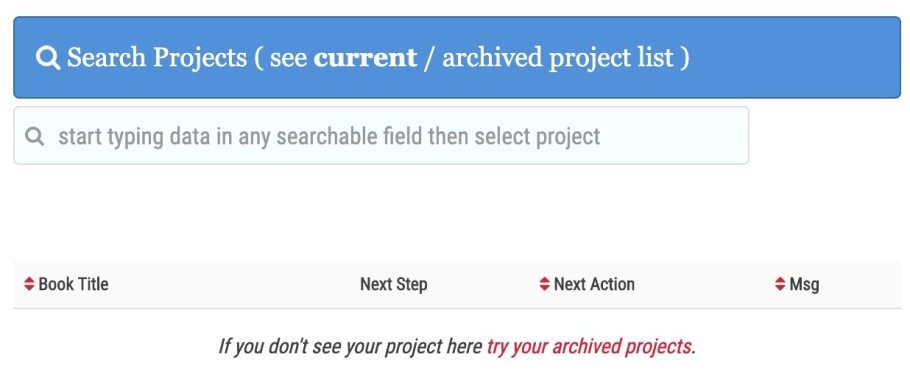Click the start typing data placeholder text

click(329, 137)
